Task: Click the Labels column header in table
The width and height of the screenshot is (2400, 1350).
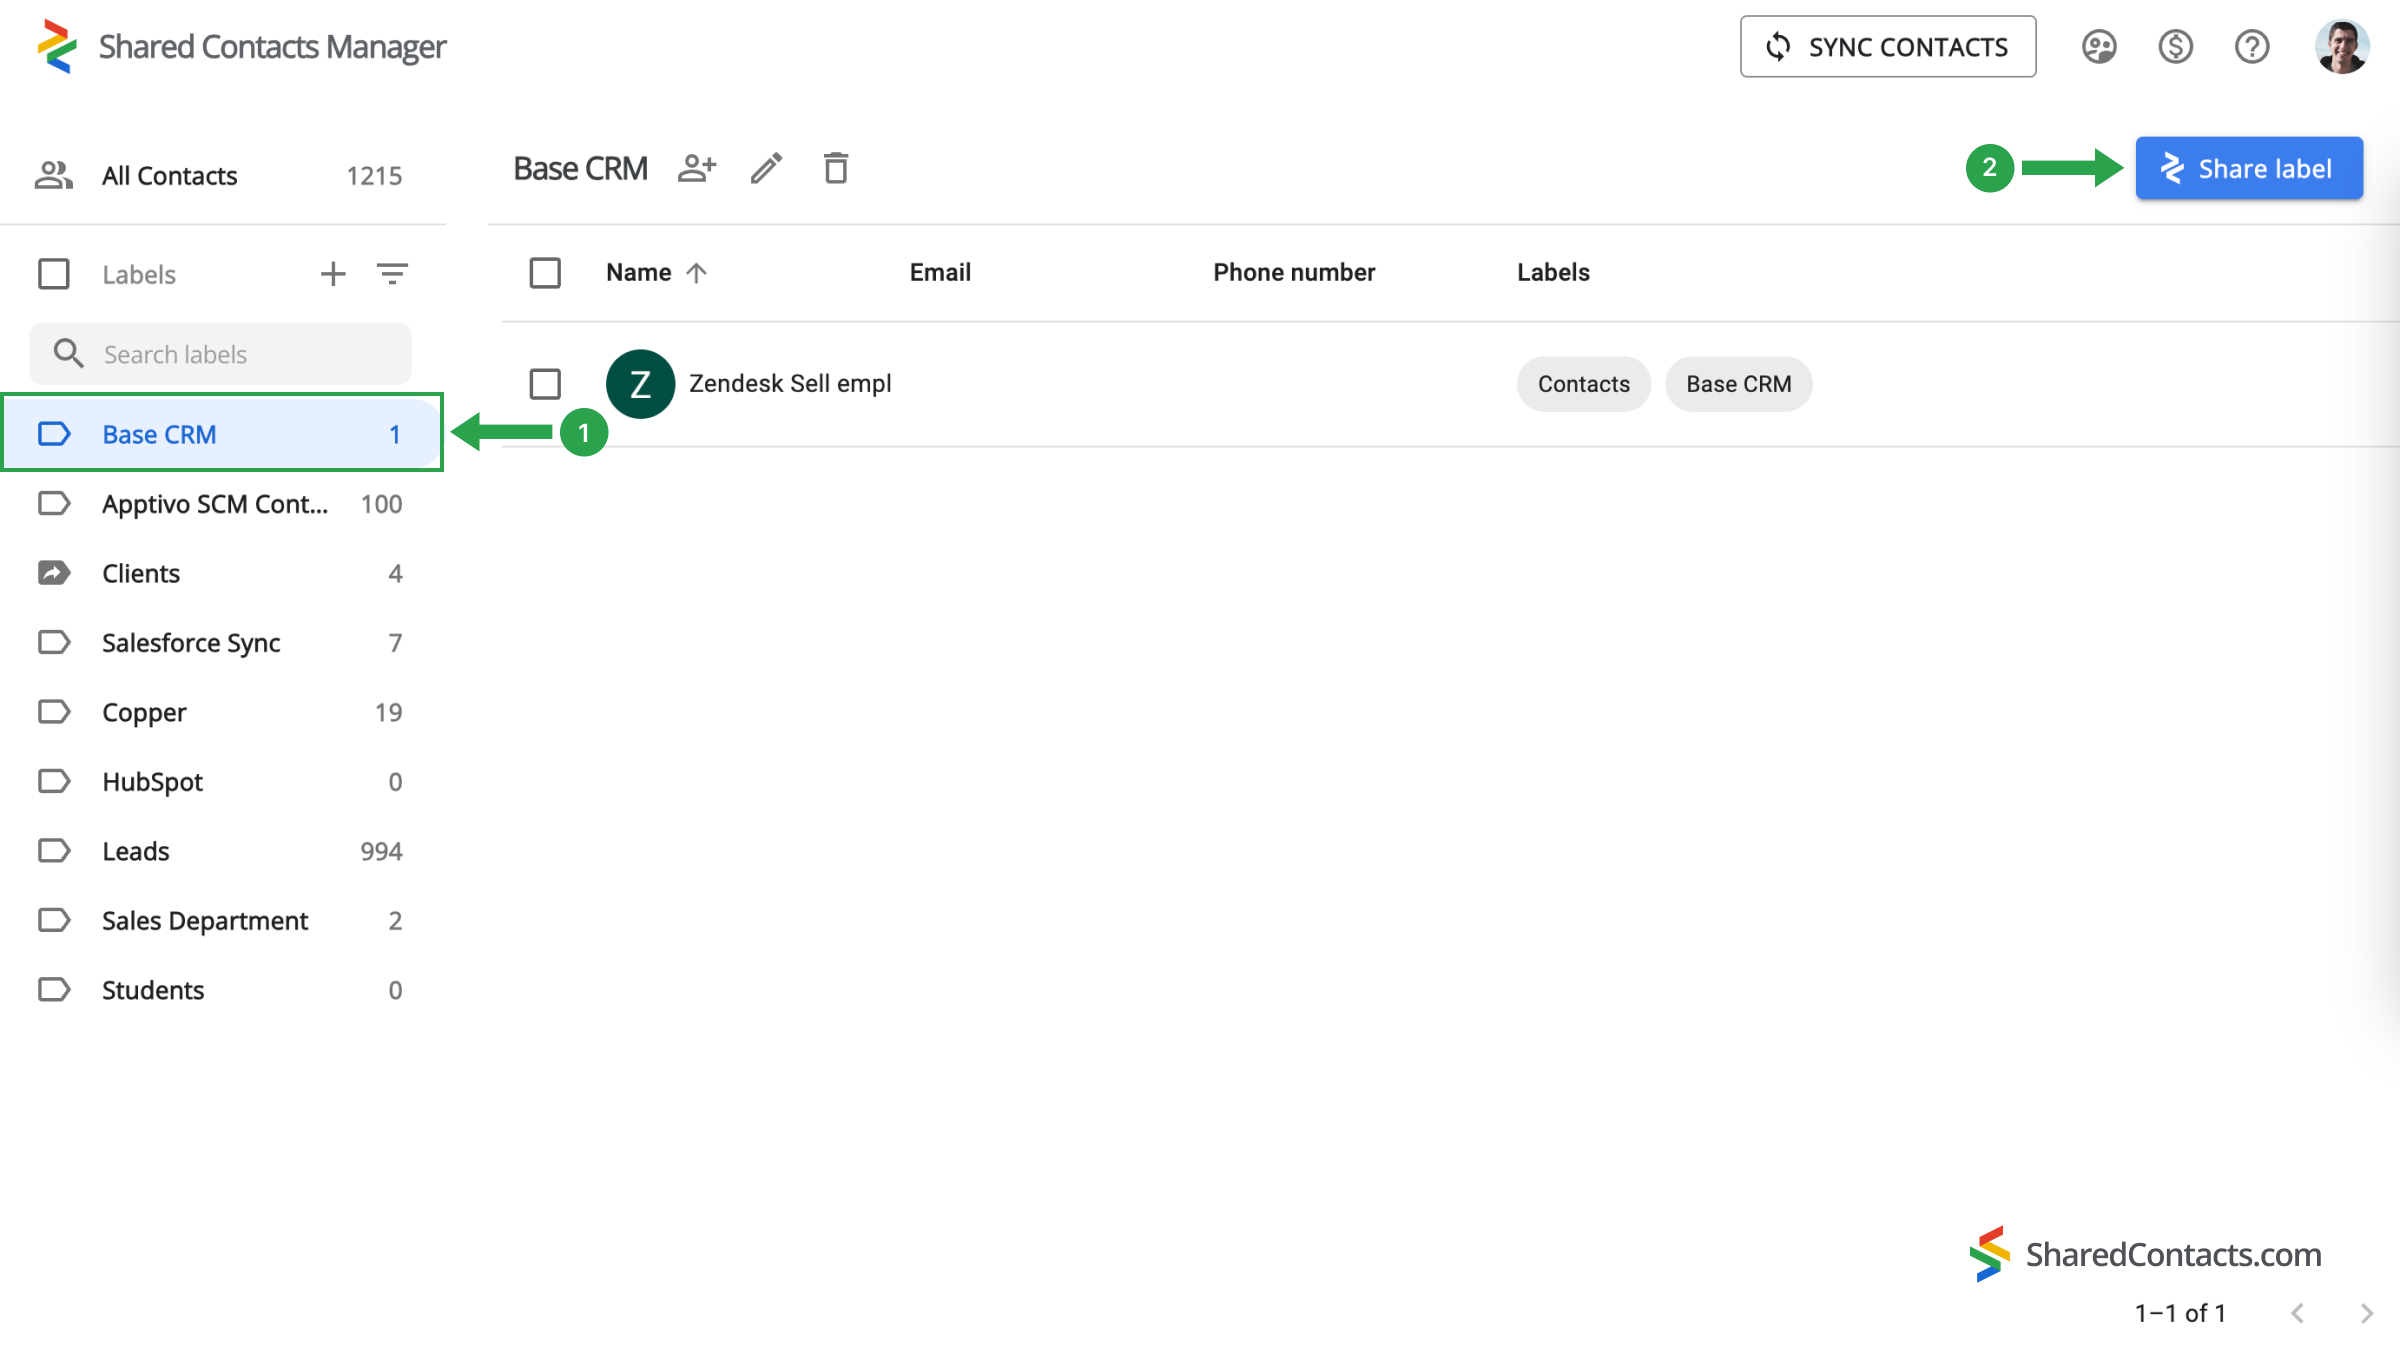Action: pyautogui.click(x=1553, y=272)
